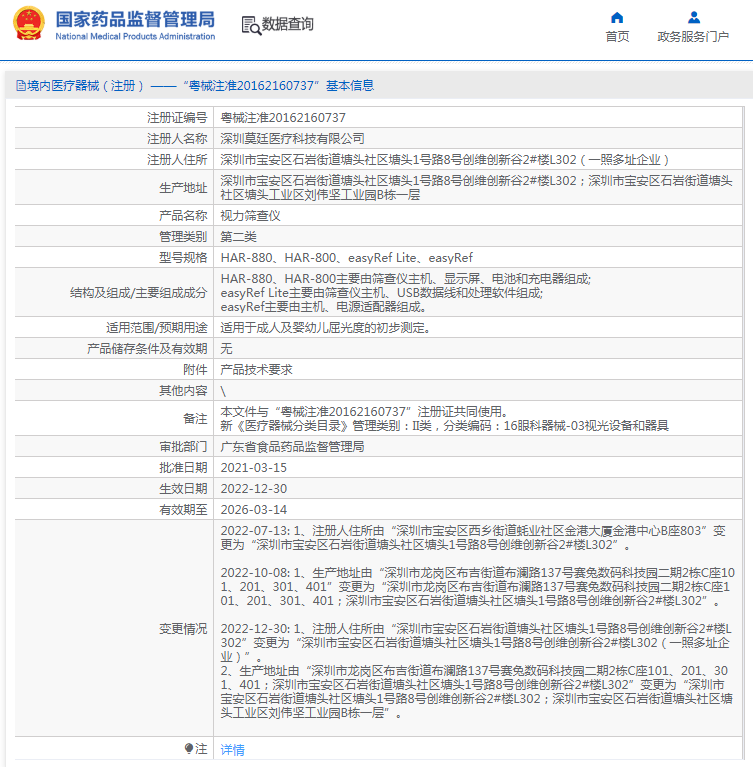This screenshot has width=753, height=767.
Task: Click the 审批部门 row label
Action: [183, 447]
